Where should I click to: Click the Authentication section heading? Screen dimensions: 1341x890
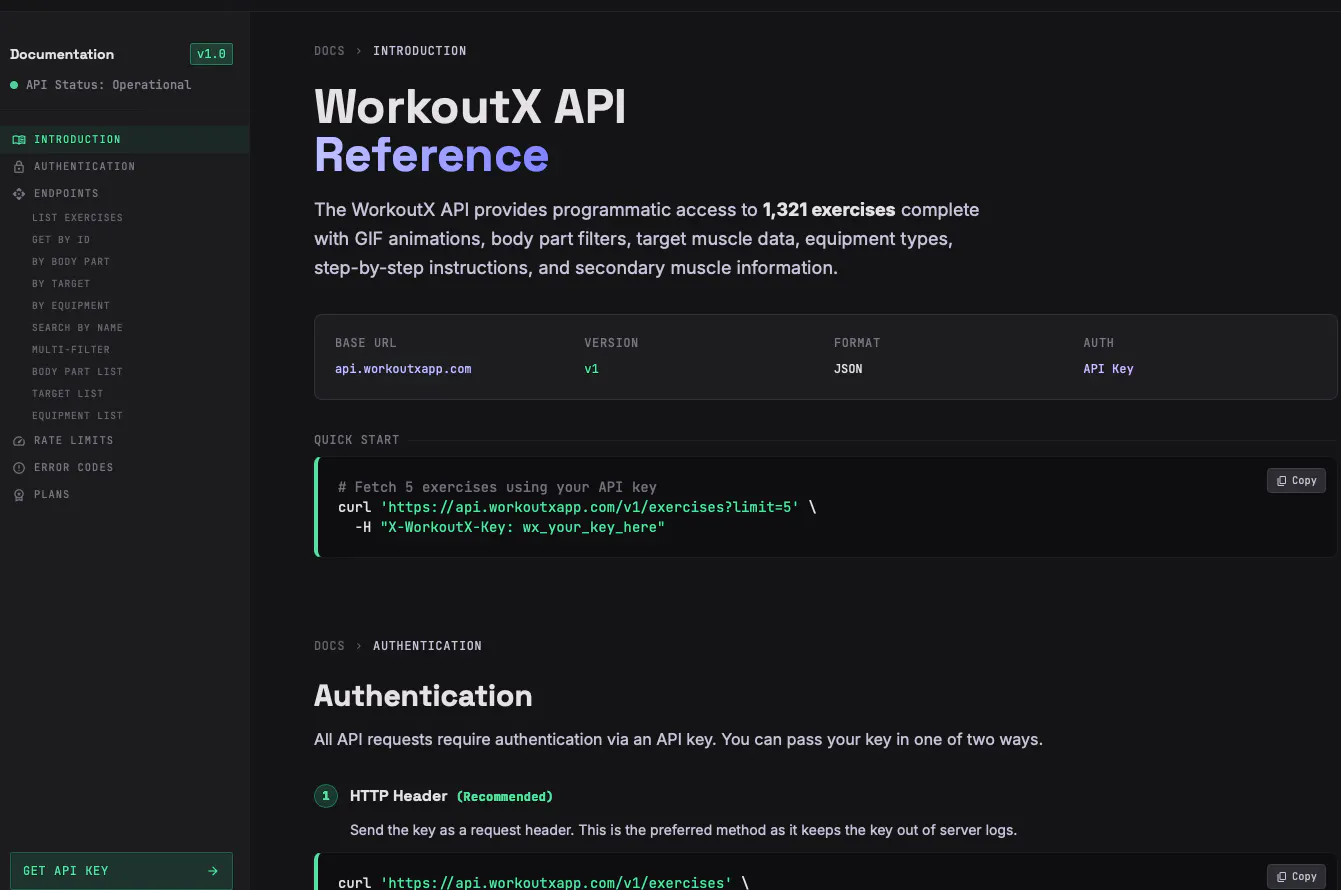click(423, 696)
